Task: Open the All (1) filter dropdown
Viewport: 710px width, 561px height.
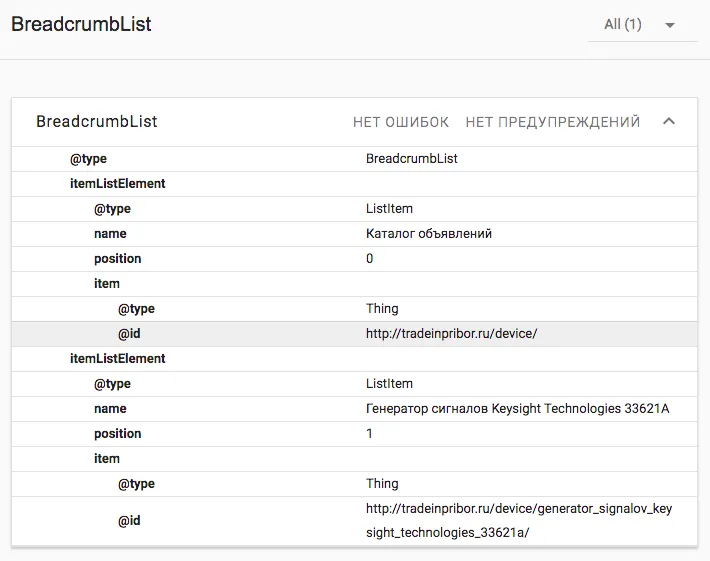Action: click(x=642, y=25)
